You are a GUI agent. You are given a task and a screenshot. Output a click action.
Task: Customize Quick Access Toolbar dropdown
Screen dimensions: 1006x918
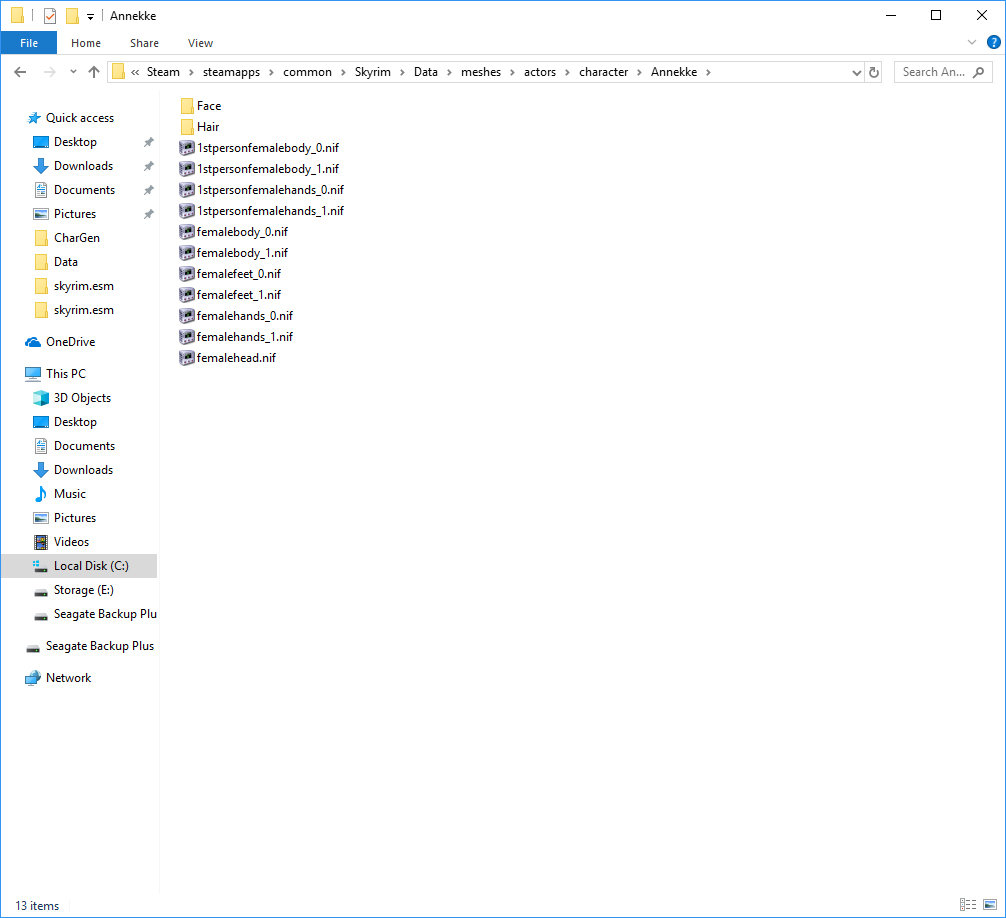pos(90,17)
